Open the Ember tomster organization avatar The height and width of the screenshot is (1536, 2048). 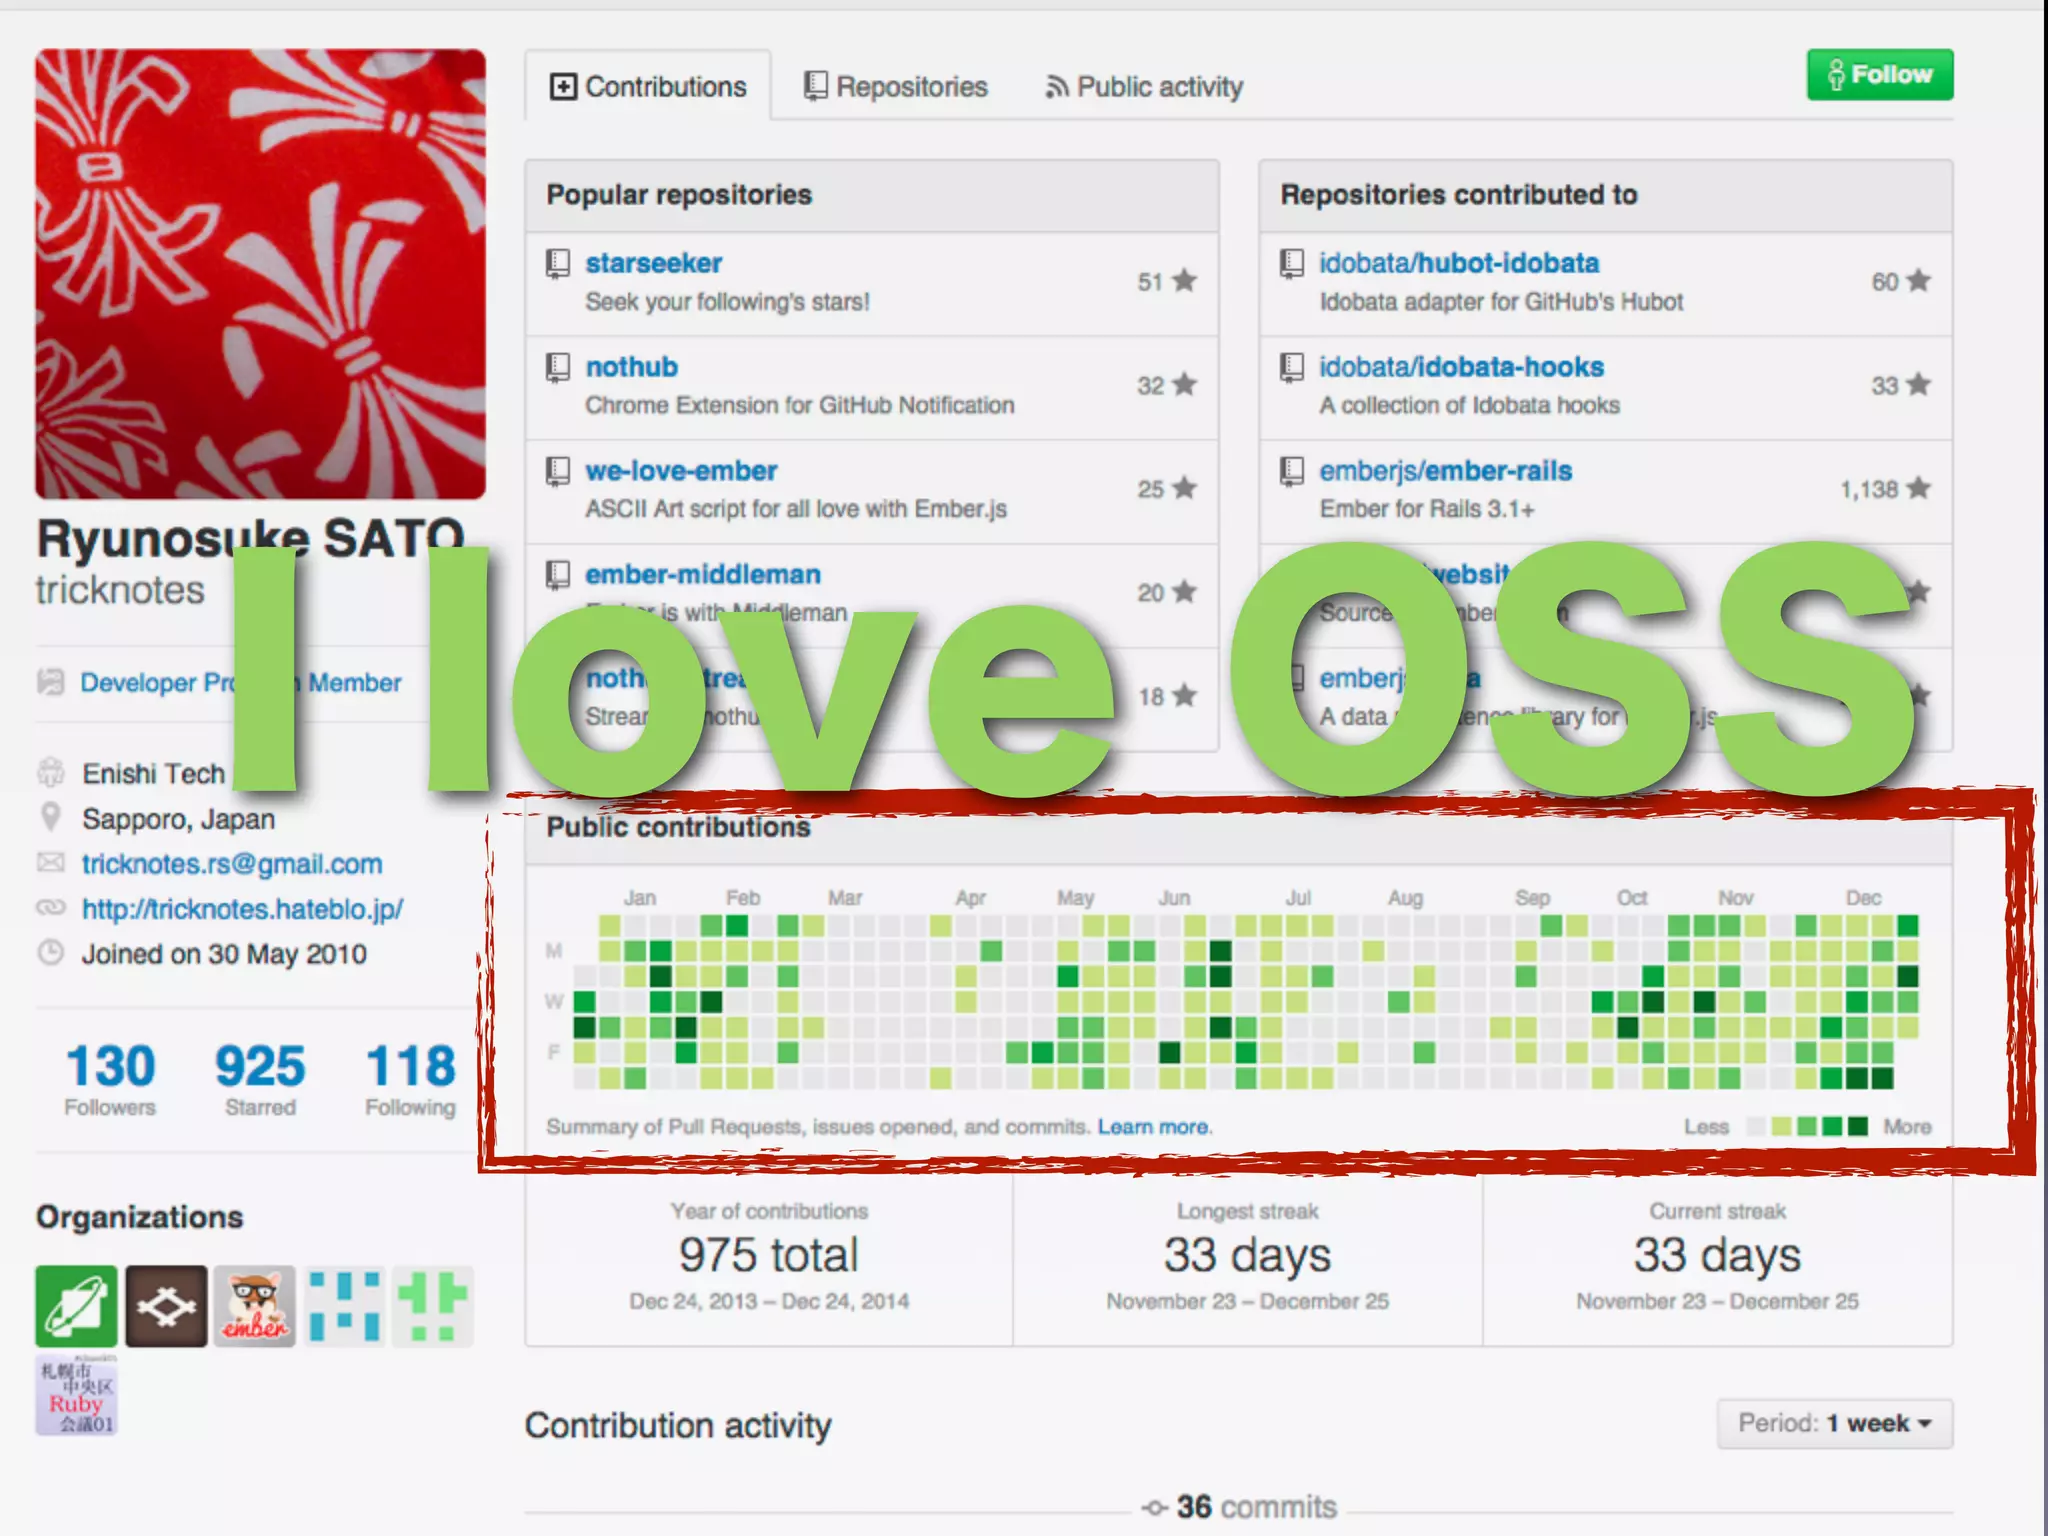pyautogui.click(x=256, y=1306)
